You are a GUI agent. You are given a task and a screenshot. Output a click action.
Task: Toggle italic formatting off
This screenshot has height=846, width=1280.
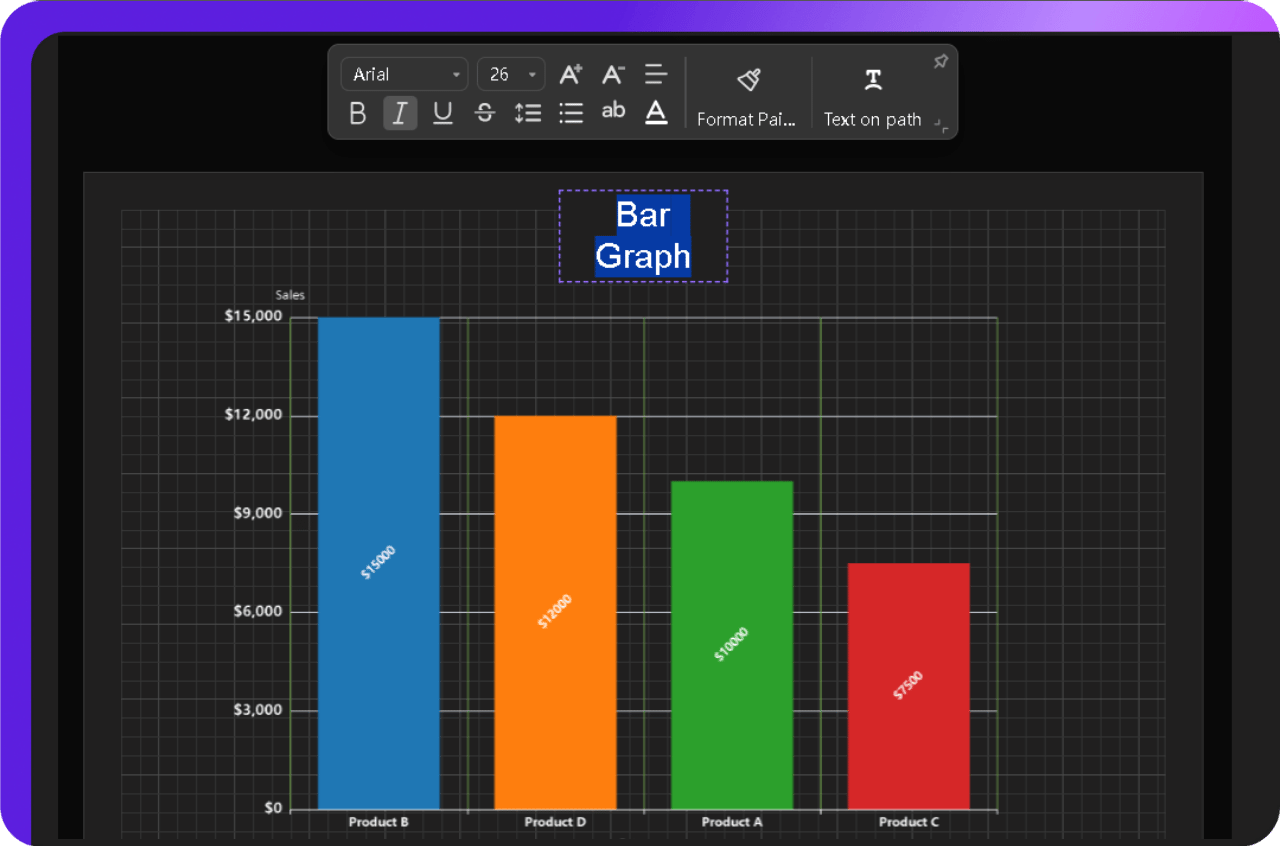400,113
